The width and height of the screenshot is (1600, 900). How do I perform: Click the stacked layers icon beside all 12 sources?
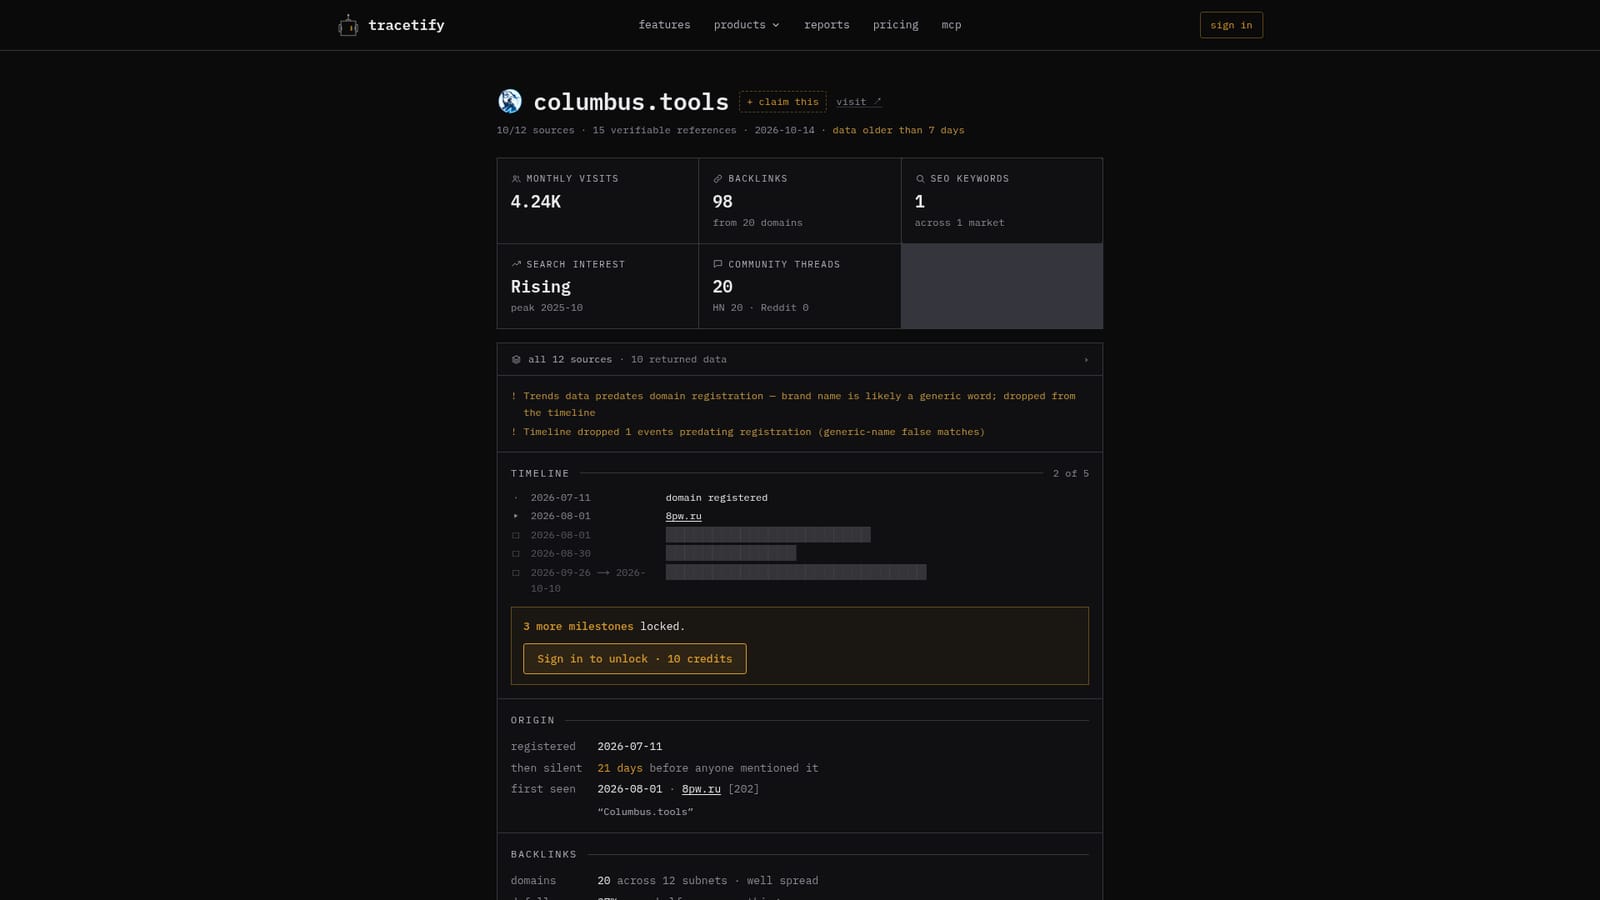coord(516,359)
